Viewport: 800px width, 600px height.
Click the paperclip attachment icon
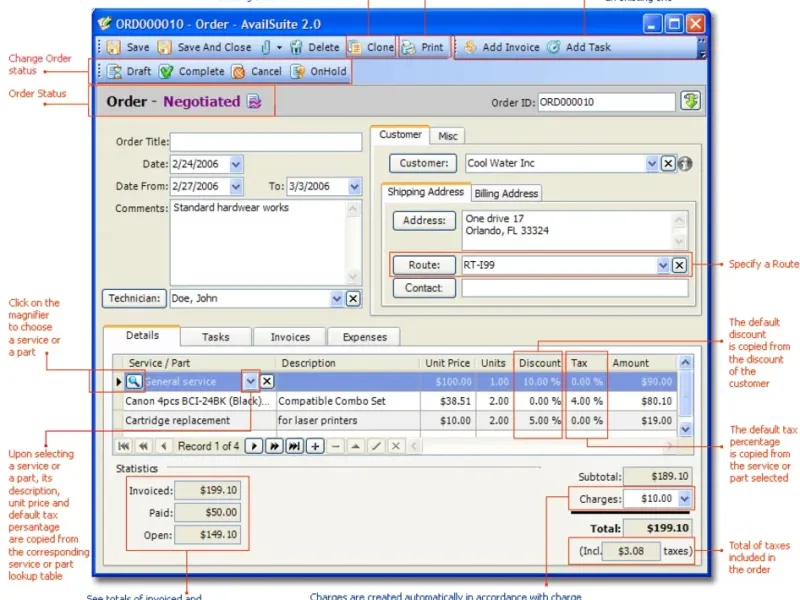click(x=266, y=47)
